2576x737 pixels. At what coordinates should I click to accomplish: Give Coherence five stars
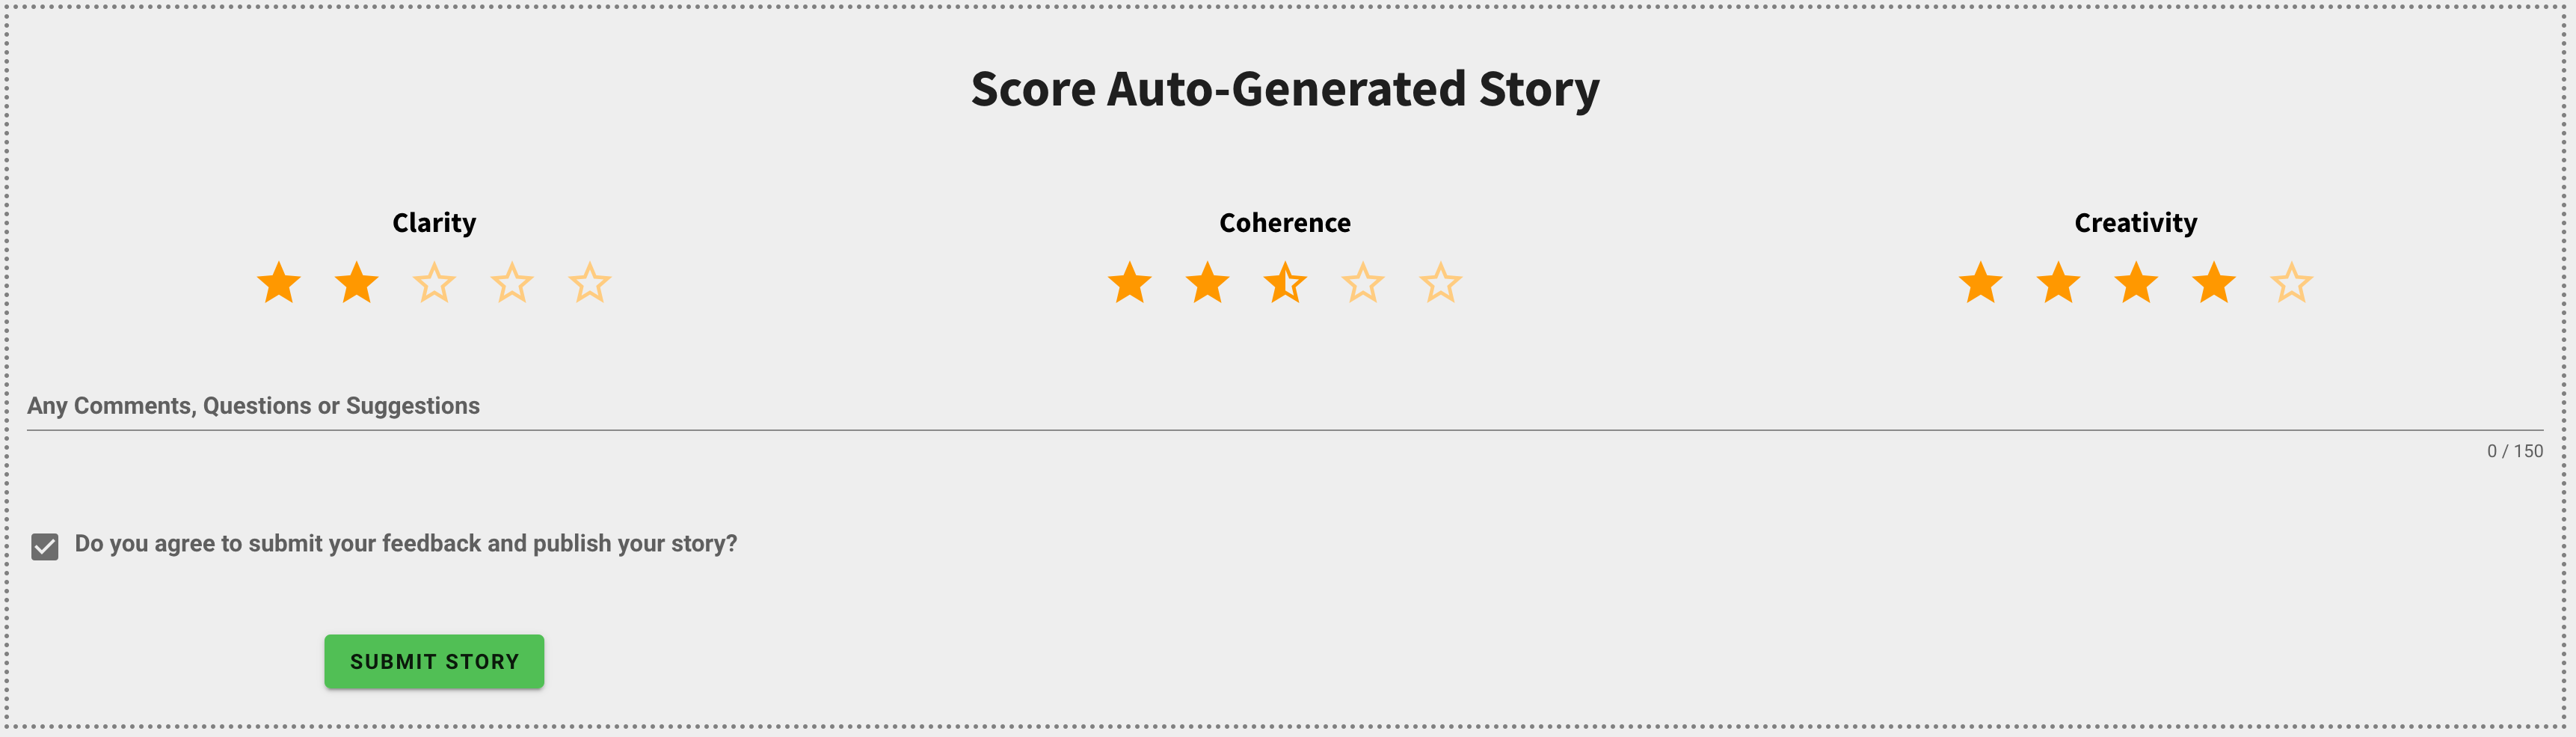click(x=1441, y=283)
